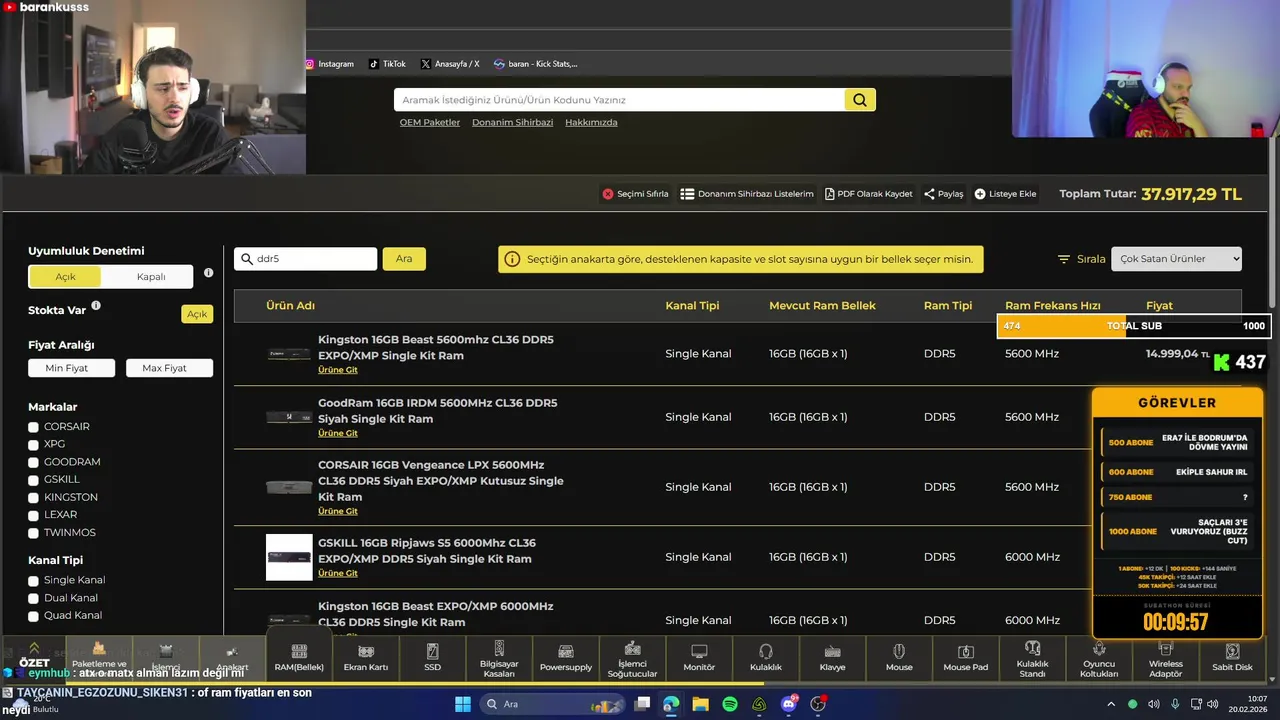The width and height of the screenshot is (1280, 720).
Task: Save as PDF with PDF Olarak Kaydet
Action: tap(868, 194)
